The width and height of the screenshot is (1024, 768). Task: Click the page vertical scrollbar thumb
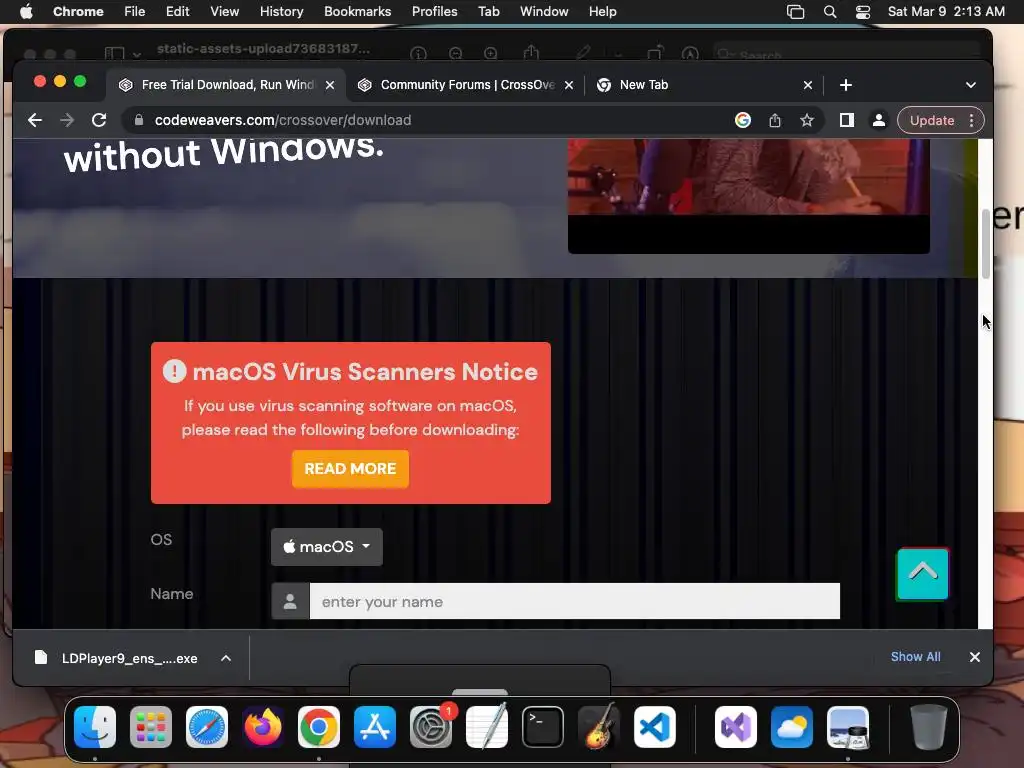[x=985, y=244]
